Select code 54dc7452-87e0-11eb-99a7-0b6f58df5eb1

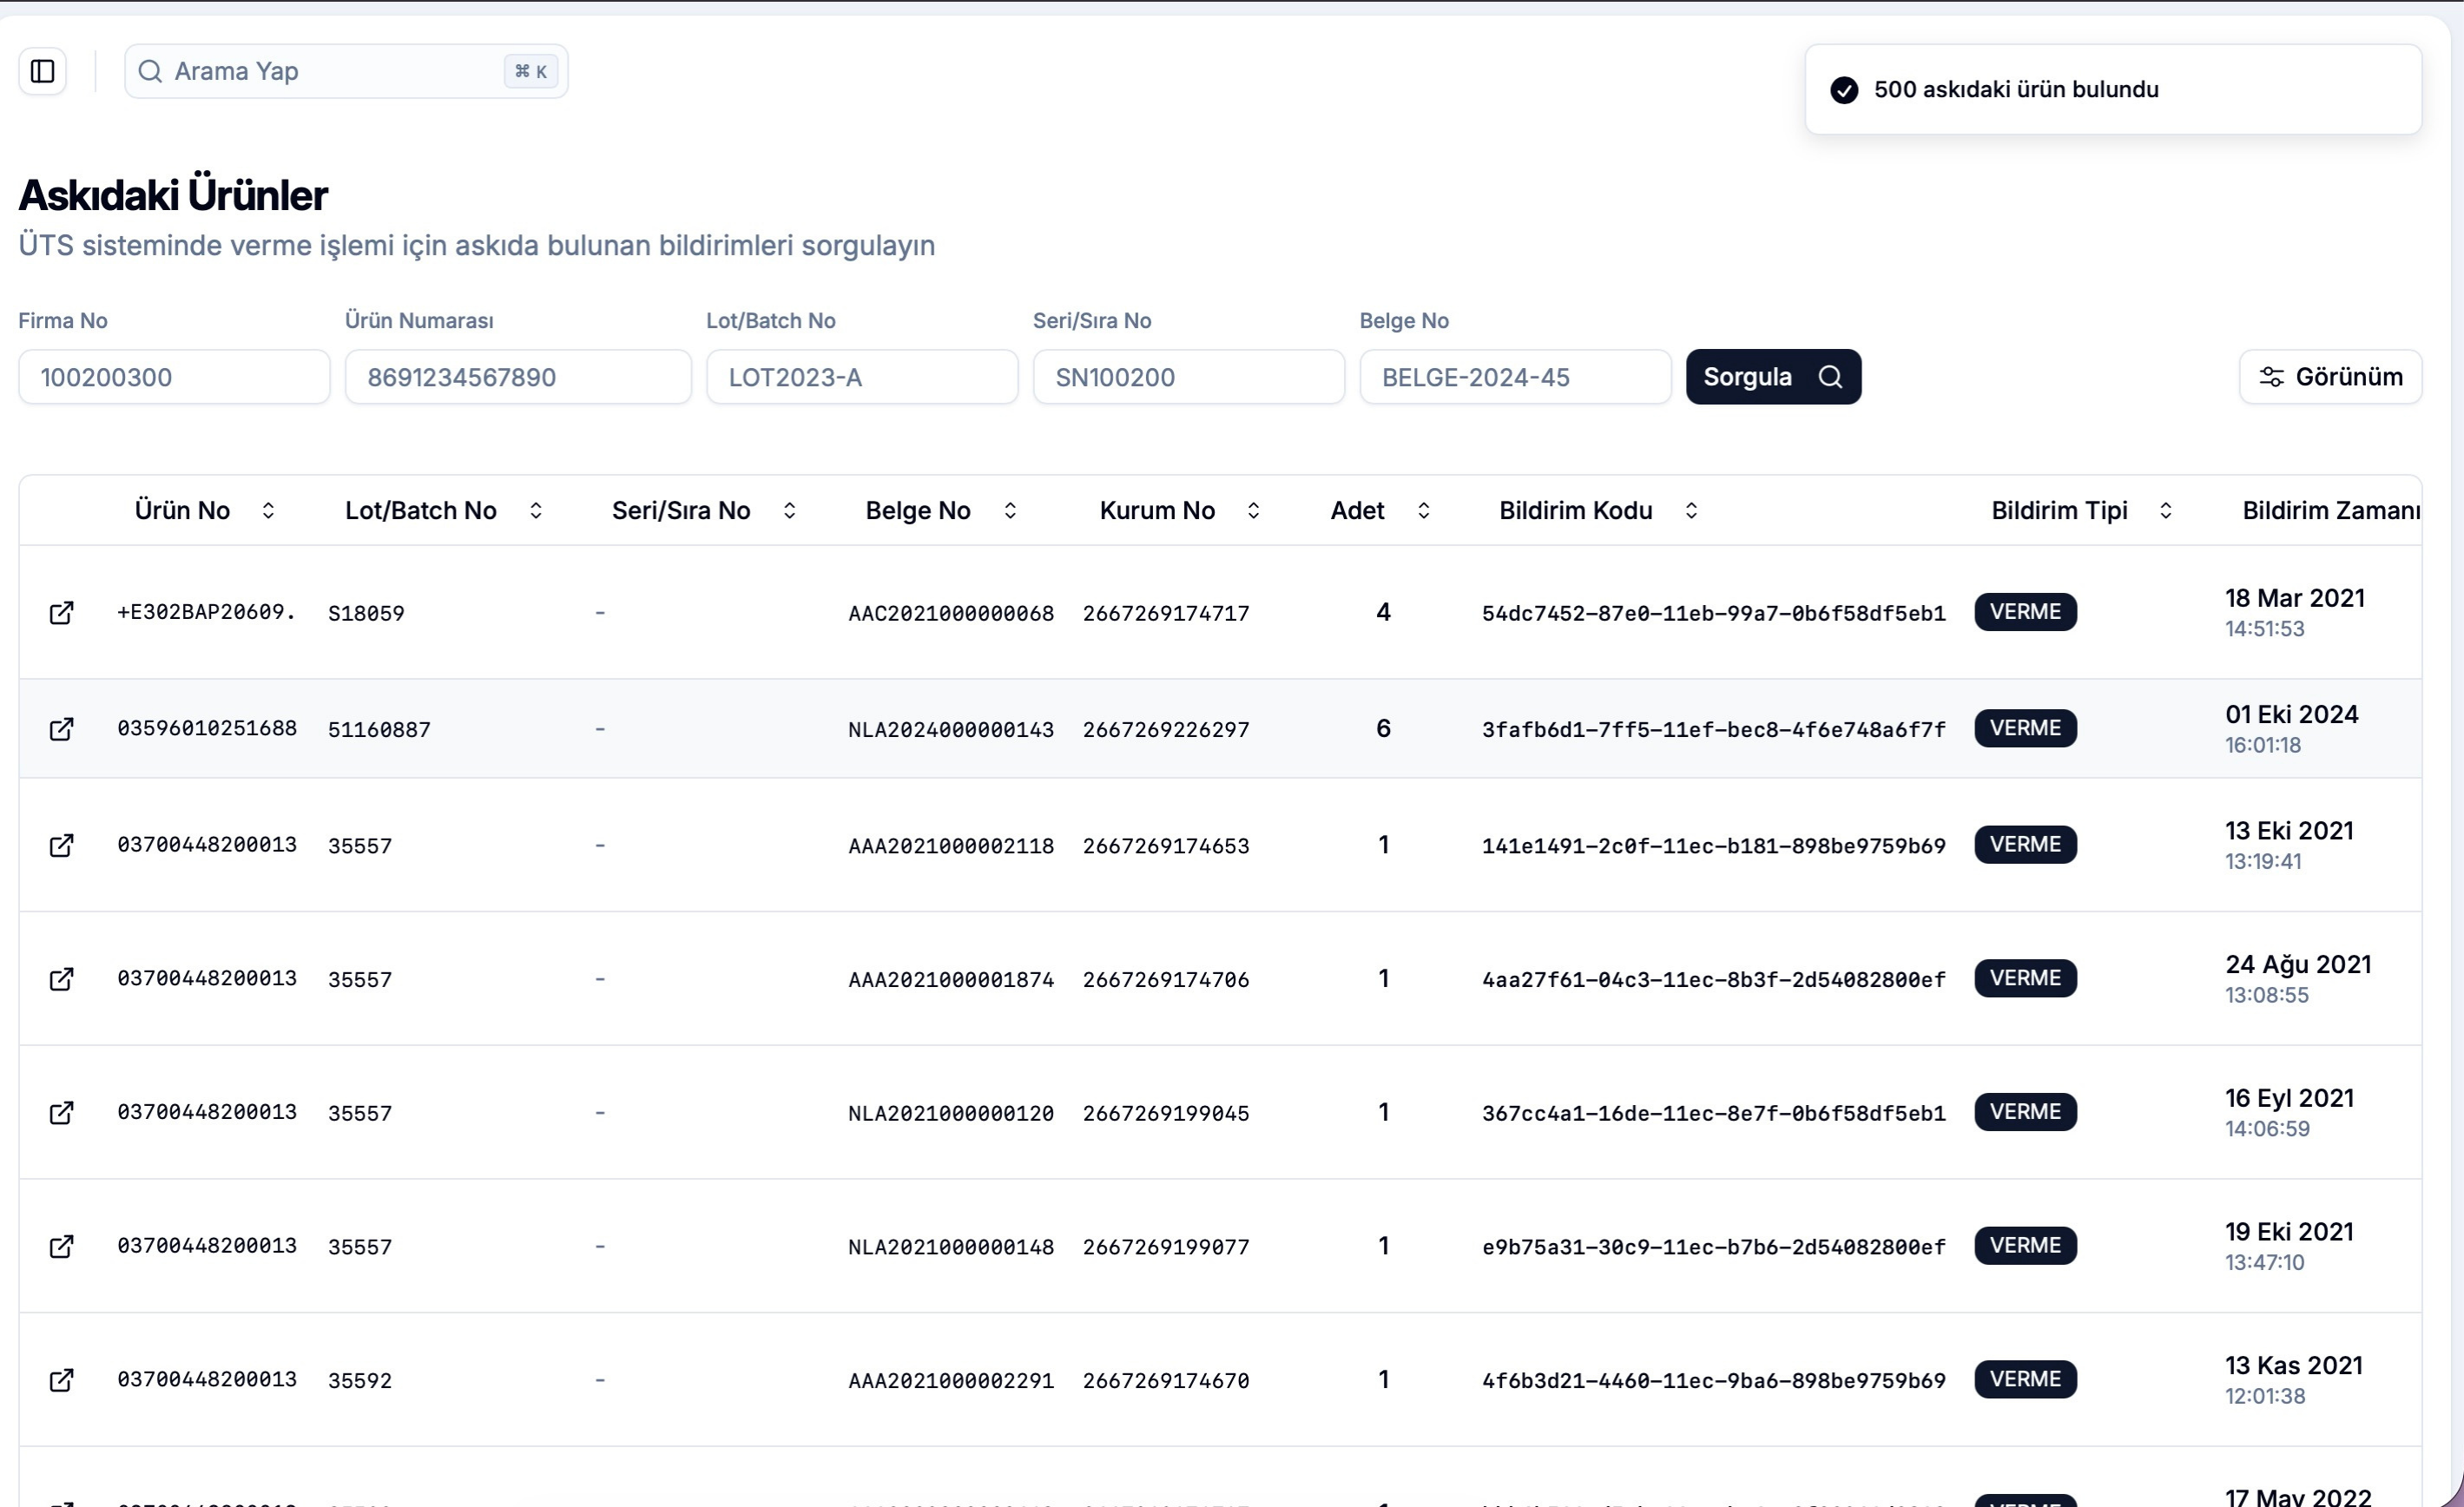click(x=1714, y=613)
